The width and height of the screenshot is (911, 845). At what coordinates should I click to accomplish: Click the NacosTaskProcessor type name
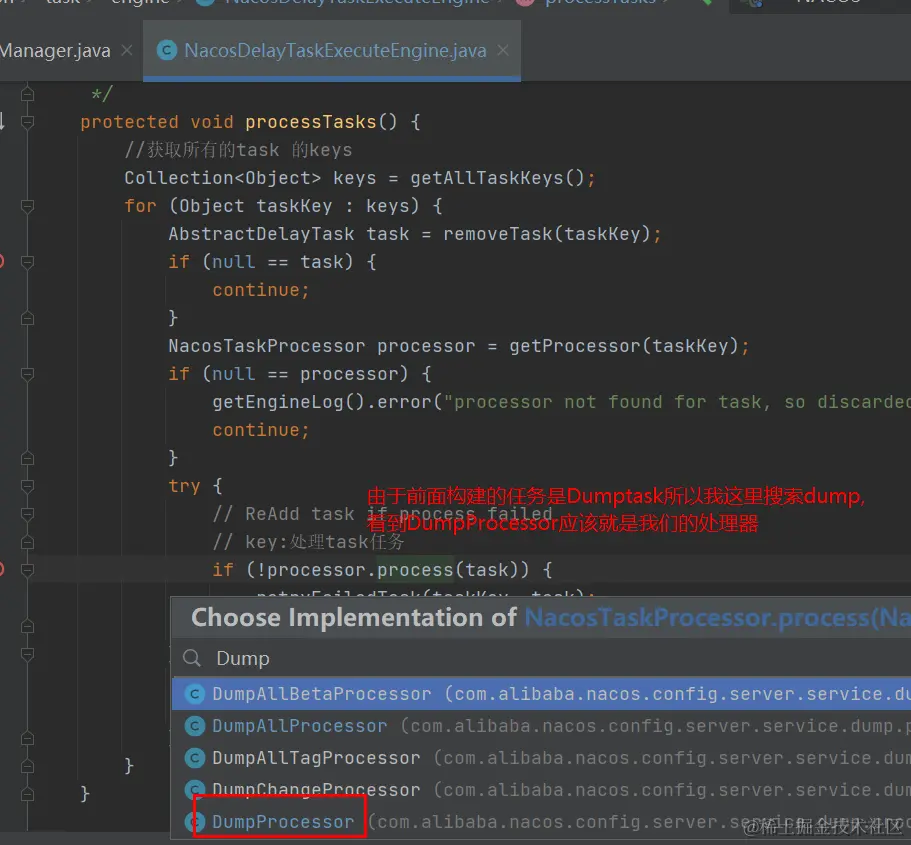267,346
